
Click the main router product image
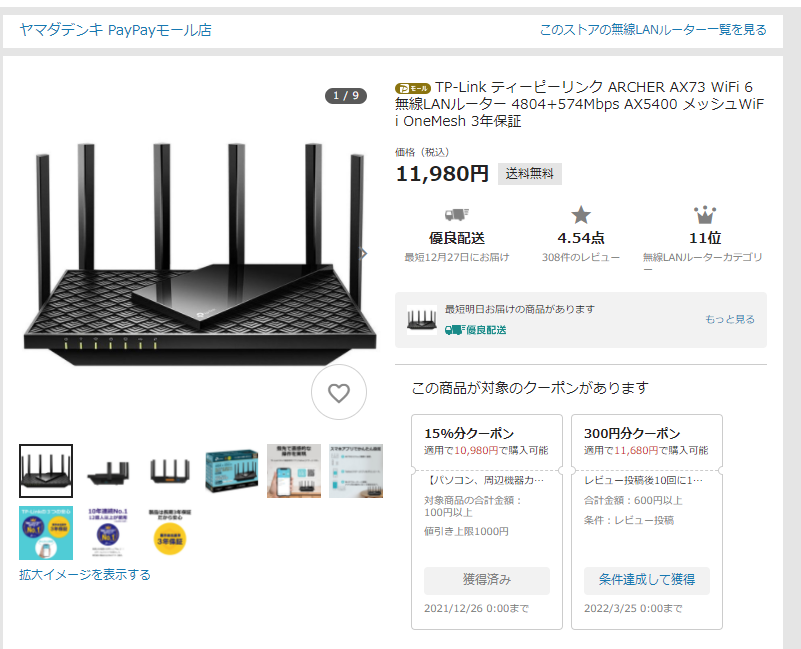200,254
